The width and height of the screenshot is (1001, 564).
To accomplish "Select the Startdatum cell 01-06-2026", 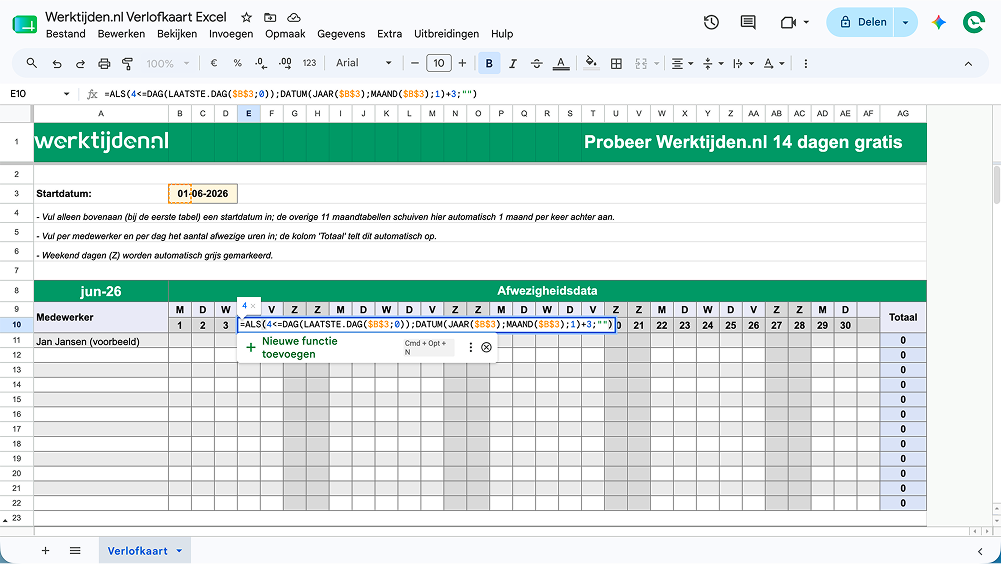I will coord(202,194).
